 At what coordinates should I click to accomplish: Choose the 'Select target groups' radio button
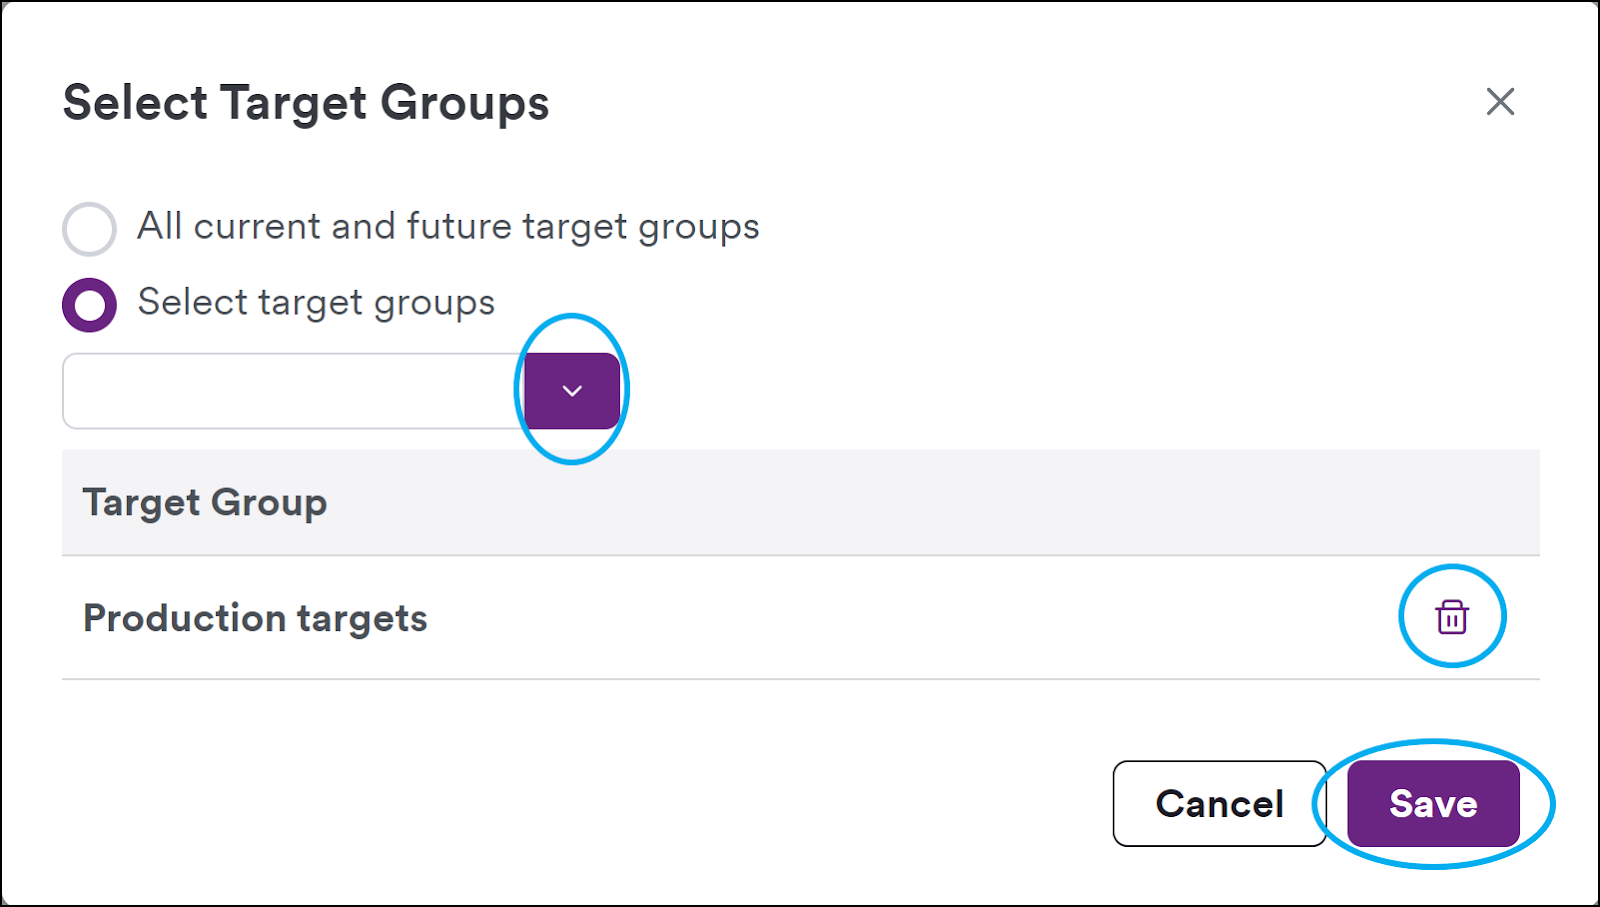89,305
